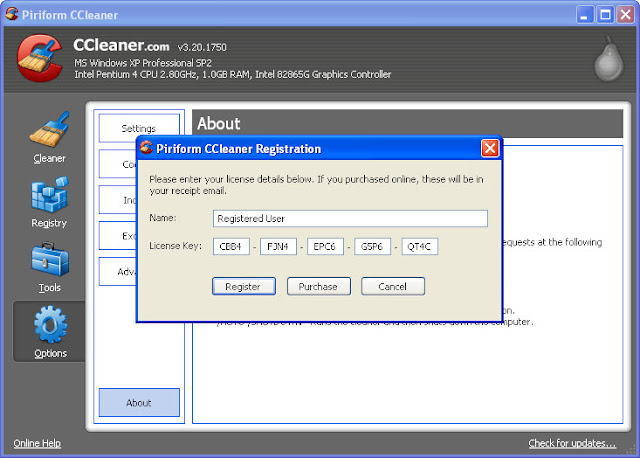This screenshot has height=458, width=640.
Task: Open the Tools toolbox section
Action: coord(50,267)
